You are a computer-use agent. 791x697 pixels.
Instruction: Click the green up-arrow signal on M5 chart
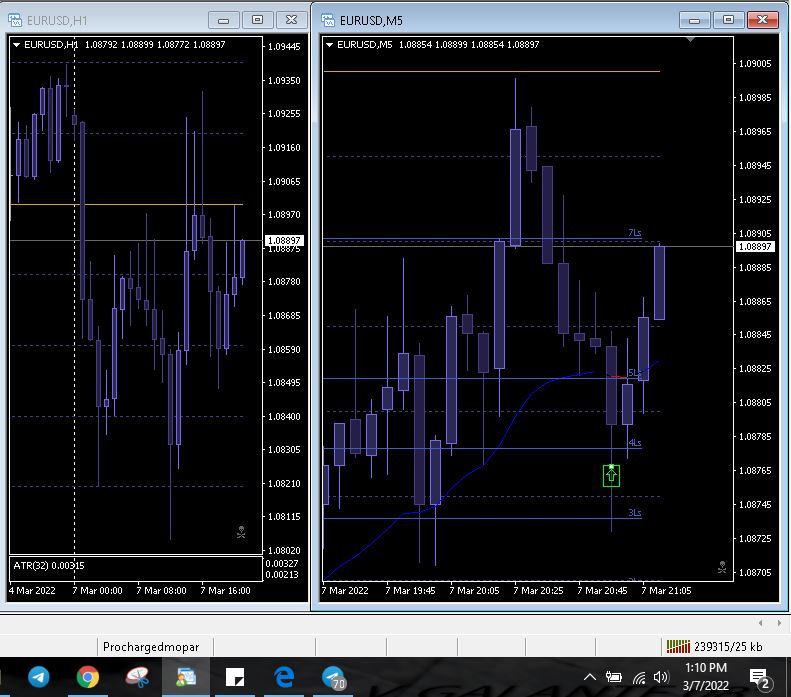[611, 475]
